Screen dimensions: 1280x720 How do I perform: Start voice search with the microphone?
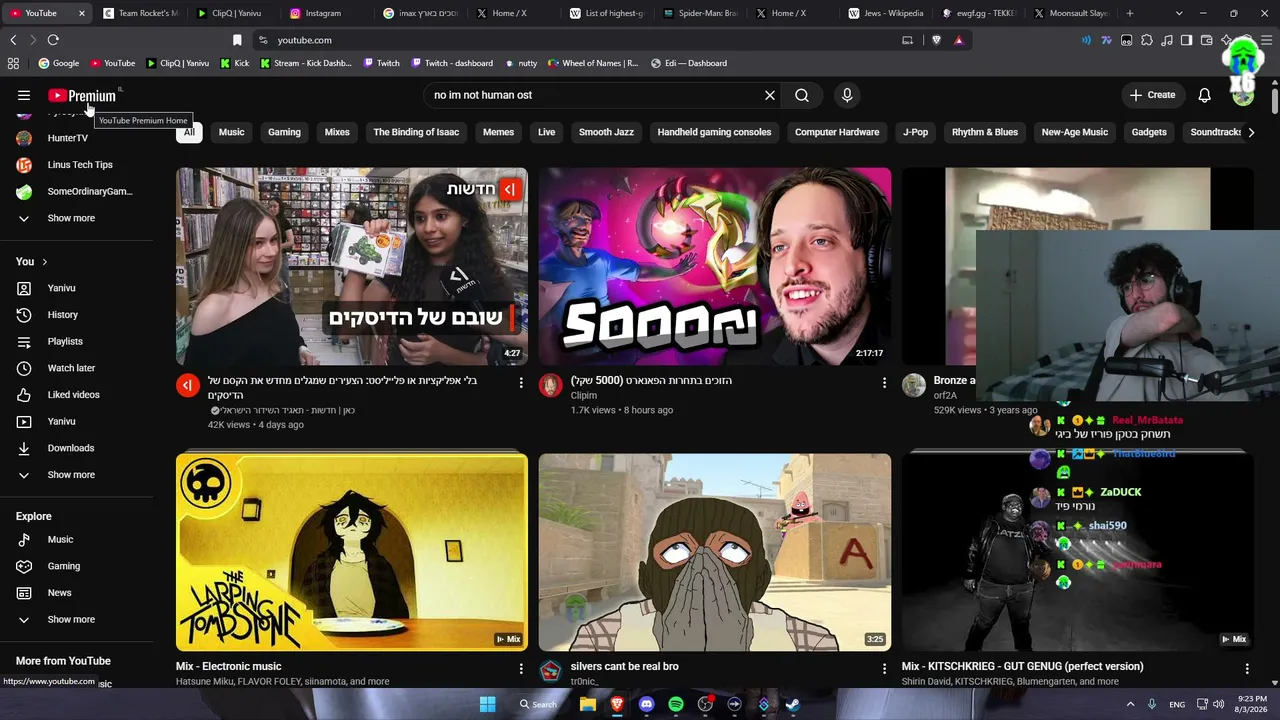coord(847,95)
